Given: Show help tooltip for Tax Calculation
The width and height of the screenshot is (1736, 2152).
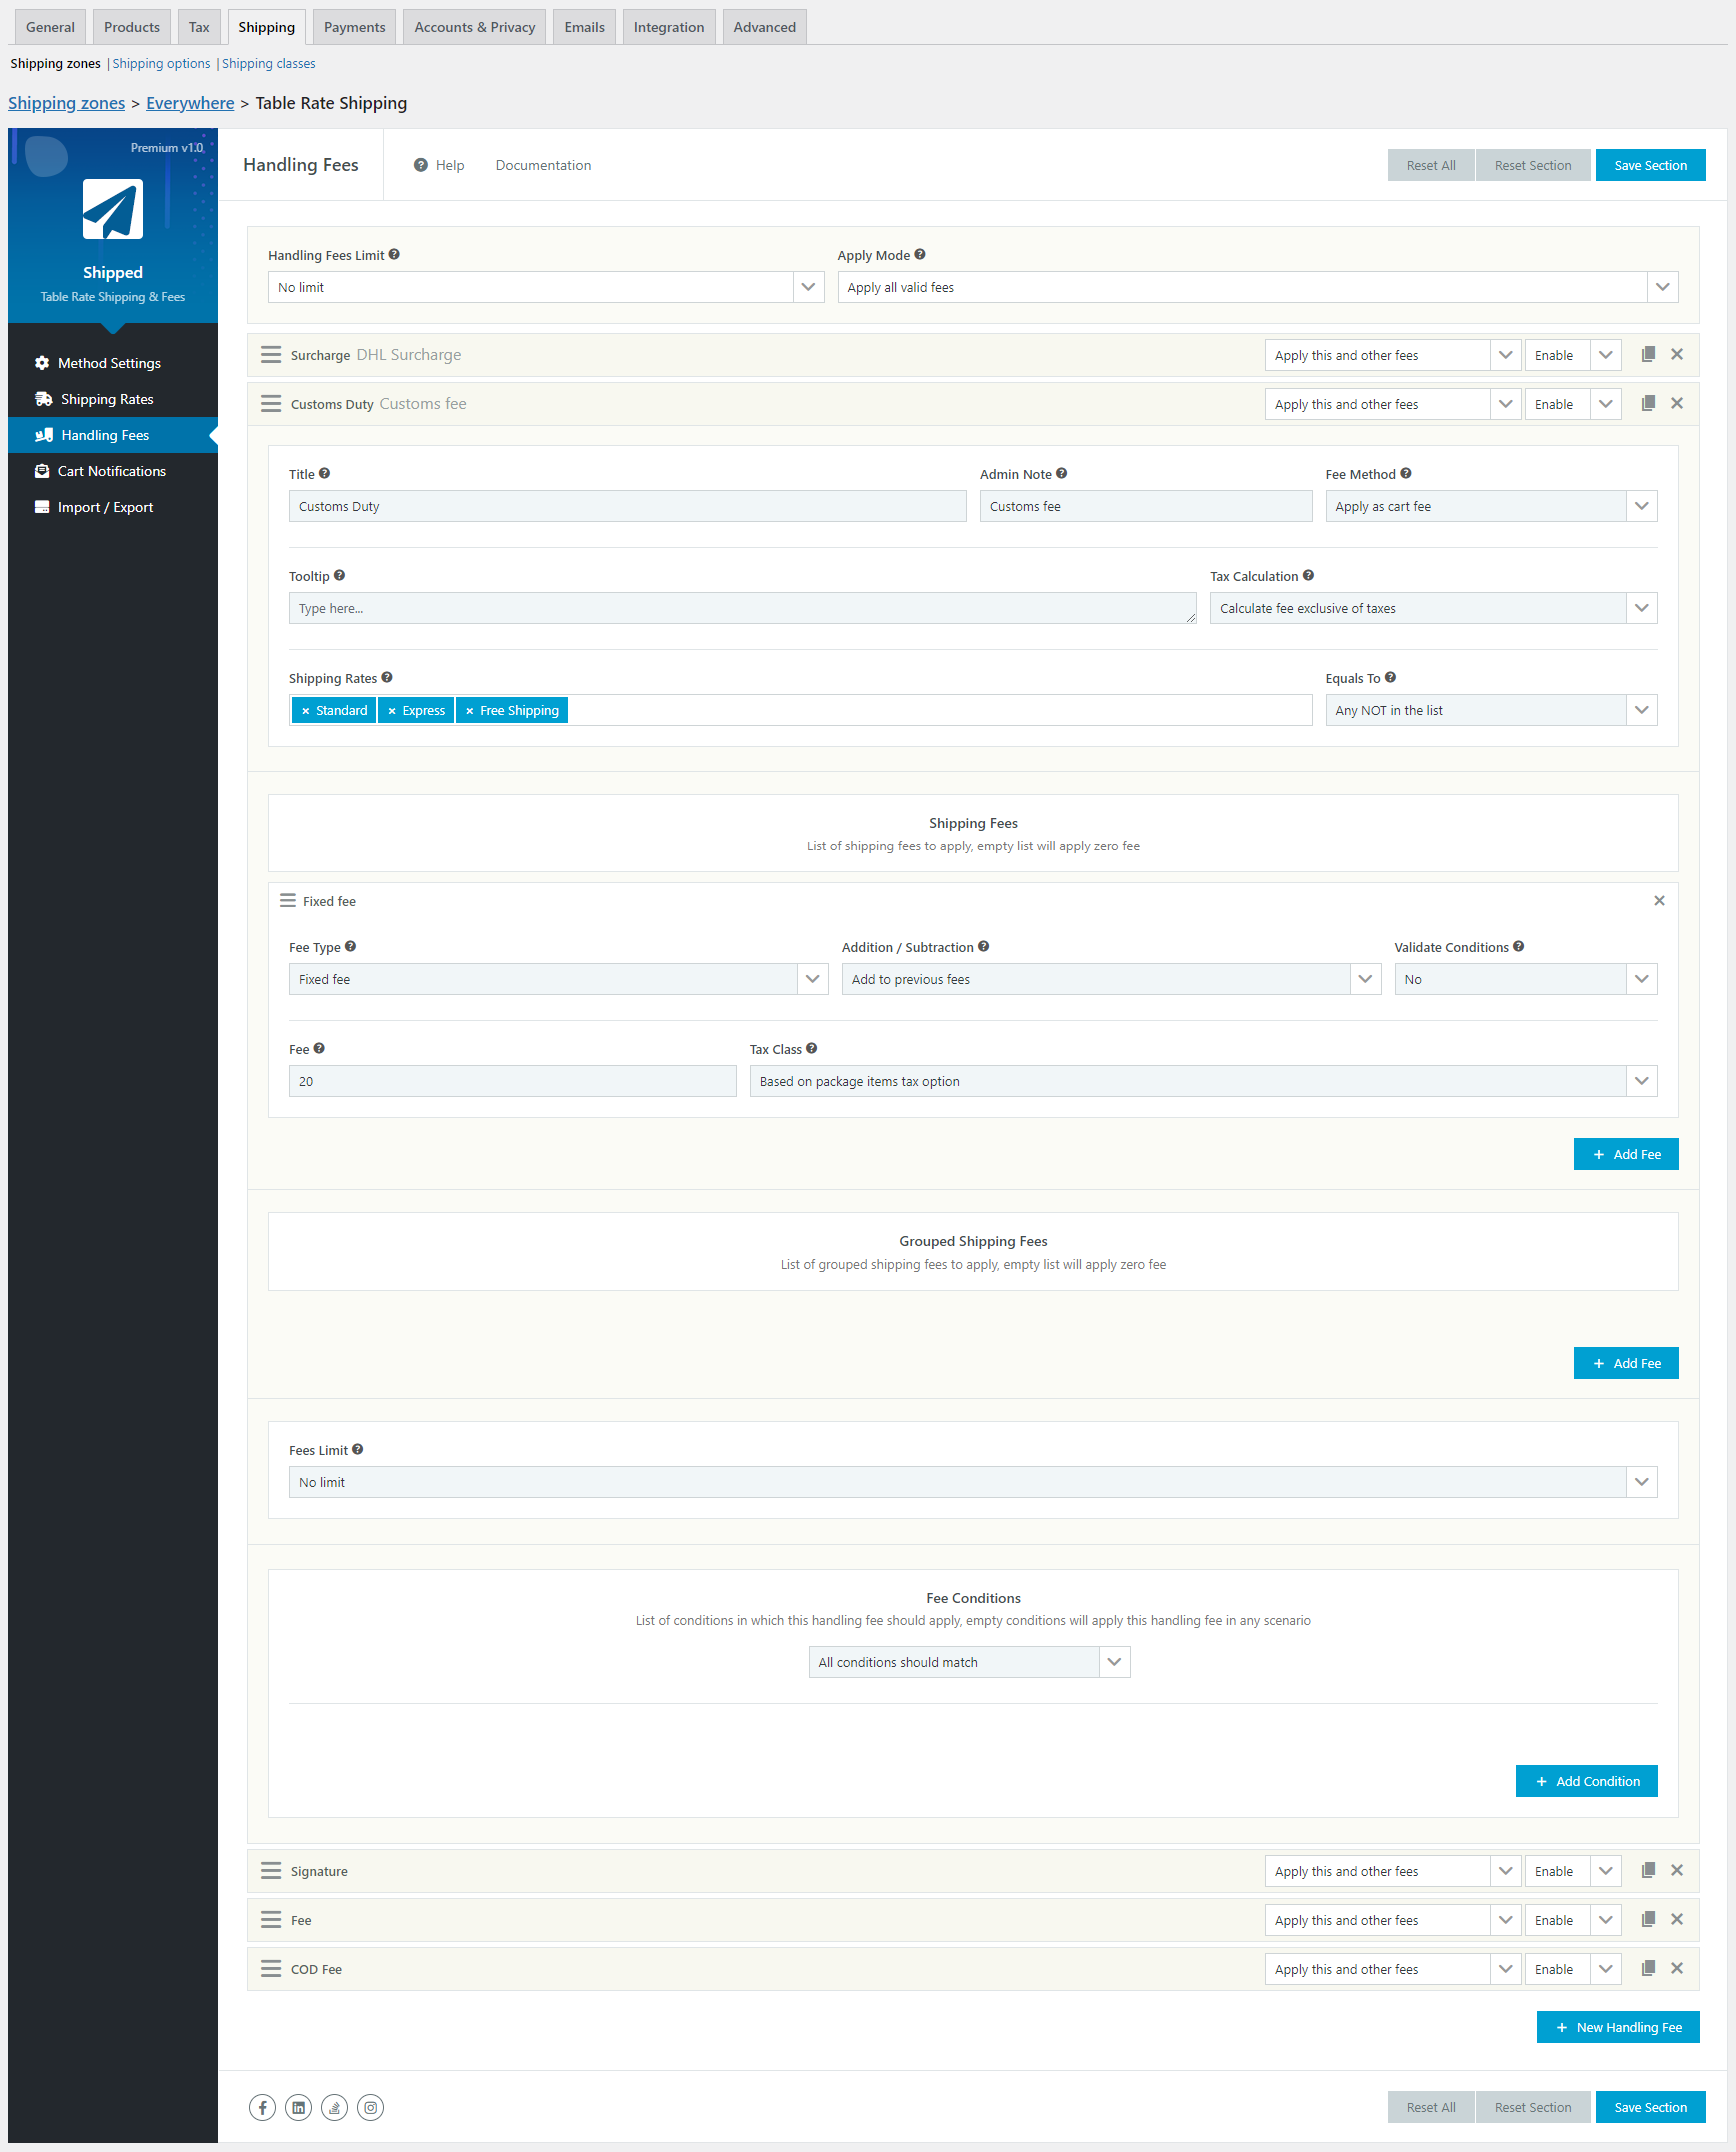Looking at the screenshot, I should coord(1308,575).
